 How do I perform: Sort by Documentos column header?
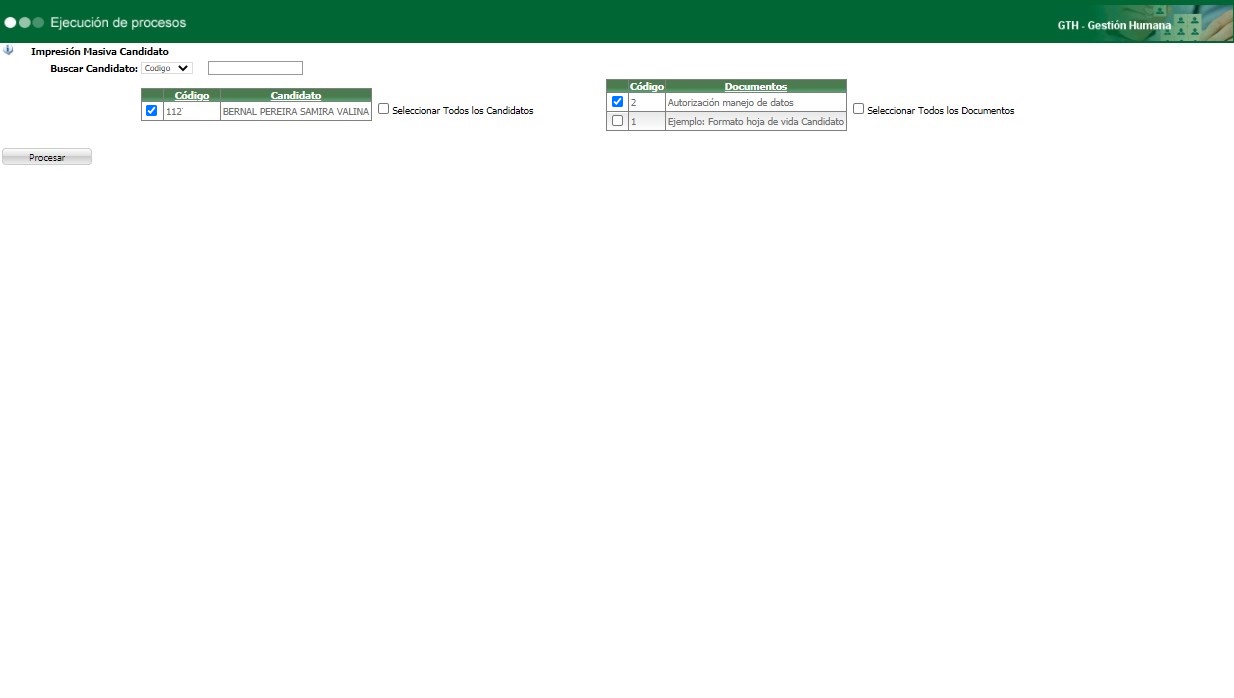[x=756, y=86]
